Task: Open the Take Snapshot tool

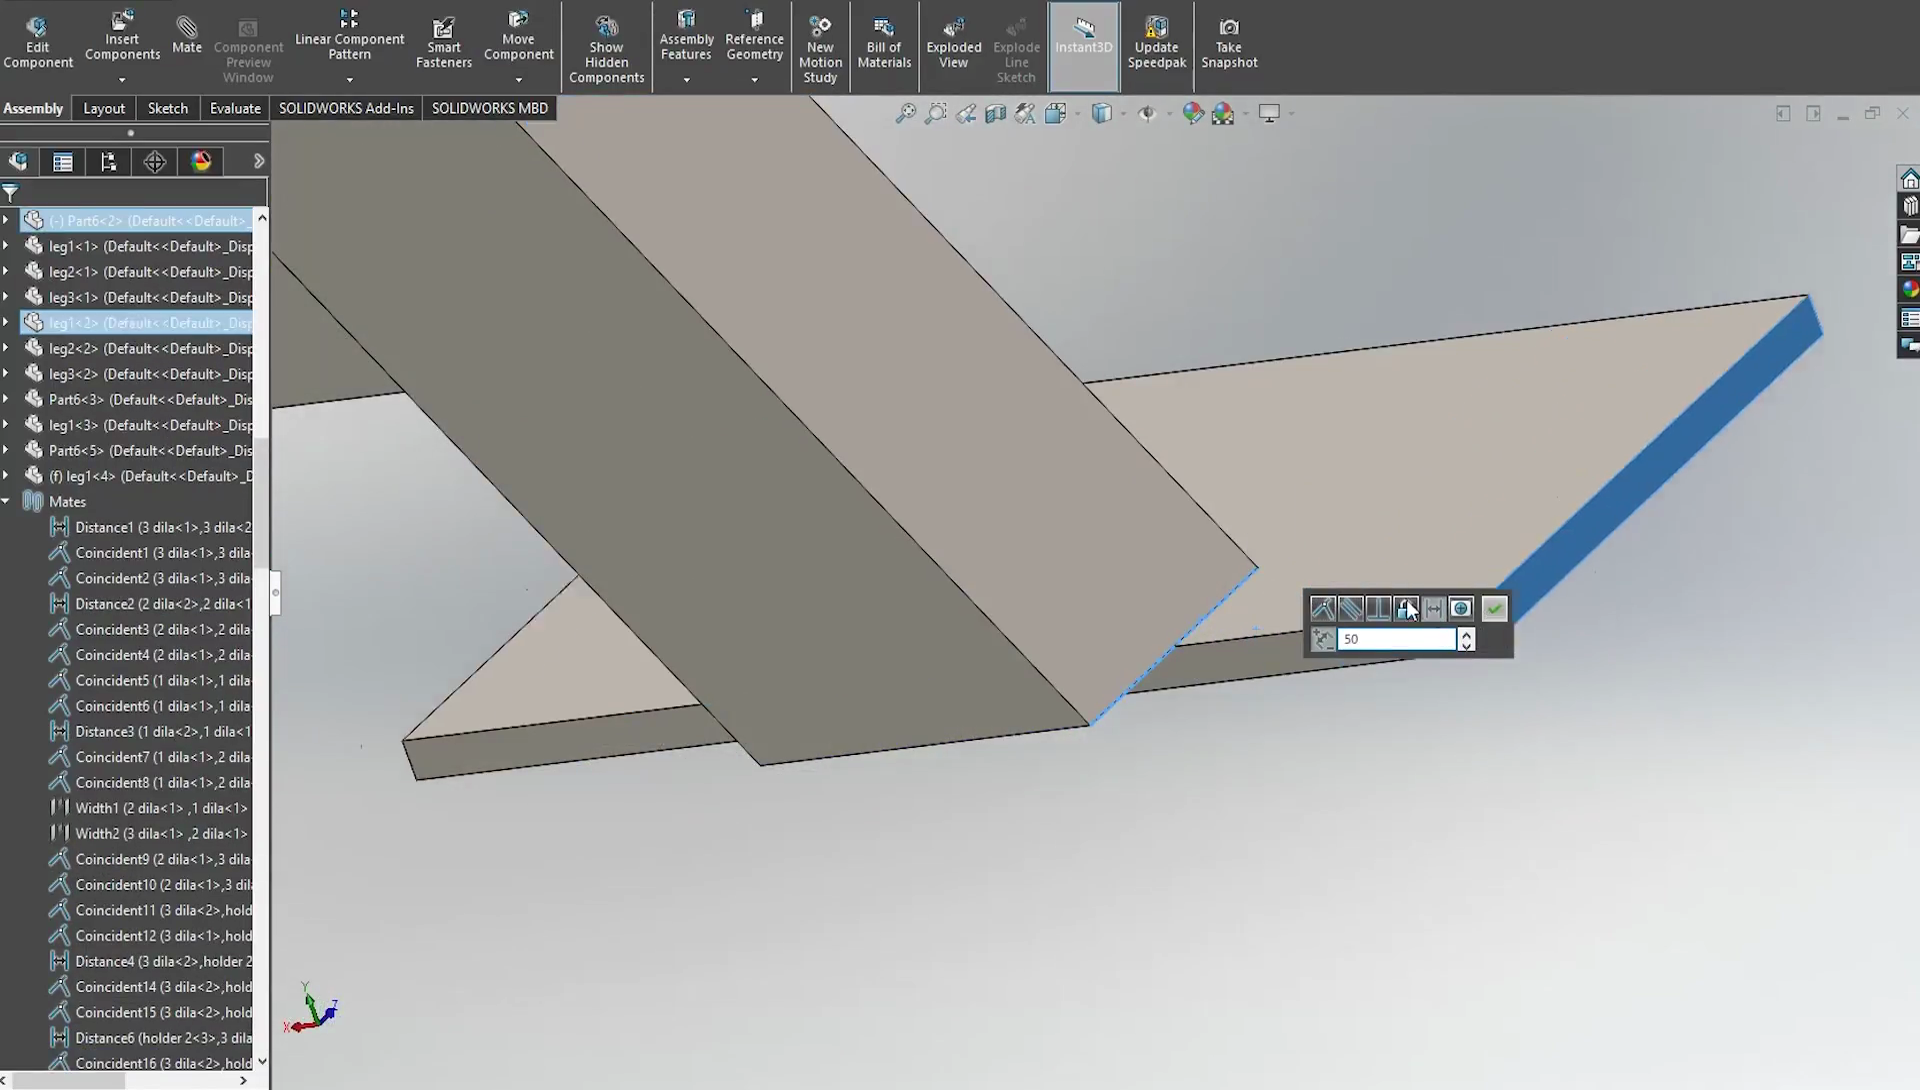Action: point(1229,40)
